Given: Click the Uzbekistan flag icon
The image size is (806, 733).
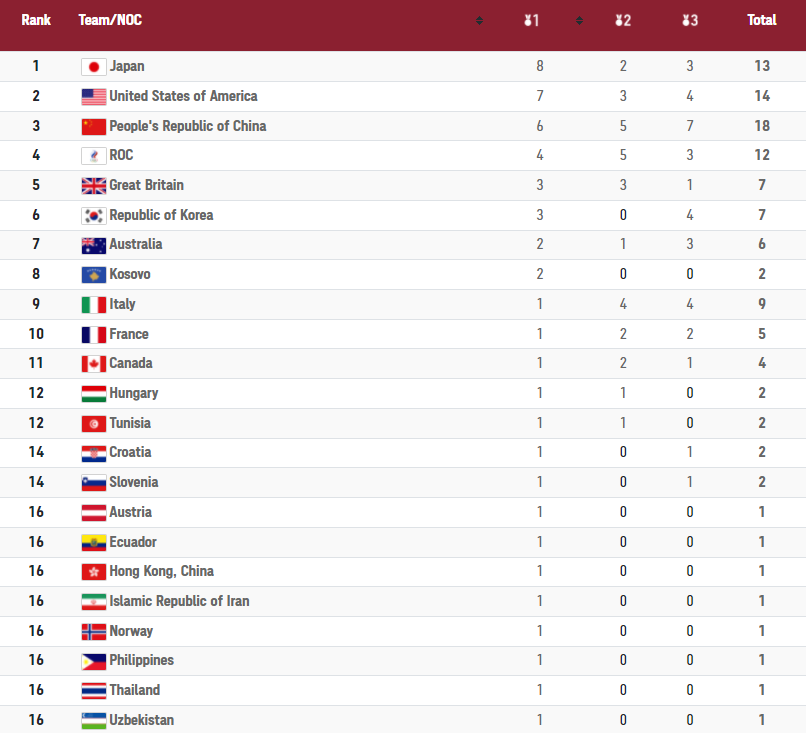Looking at the screenshot, I should pos(94,721).
